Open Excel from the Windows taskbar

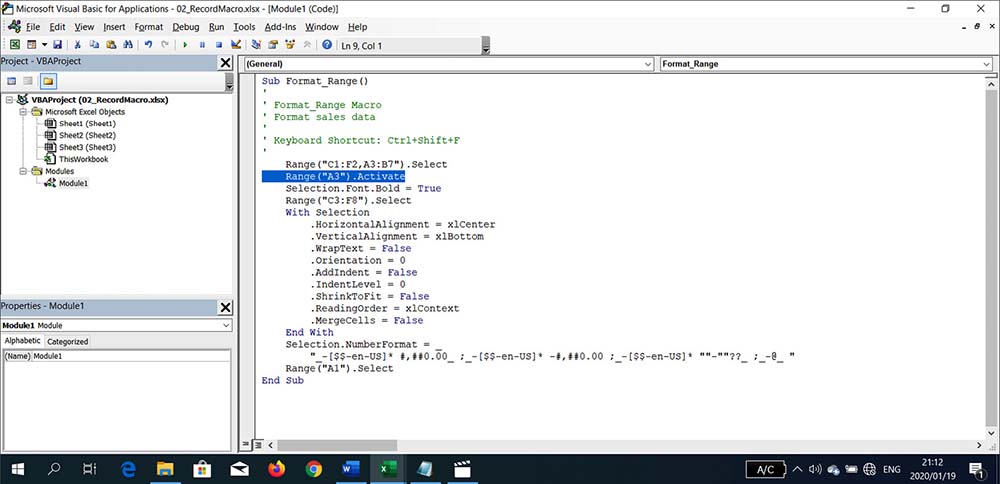tap(388, 469)
